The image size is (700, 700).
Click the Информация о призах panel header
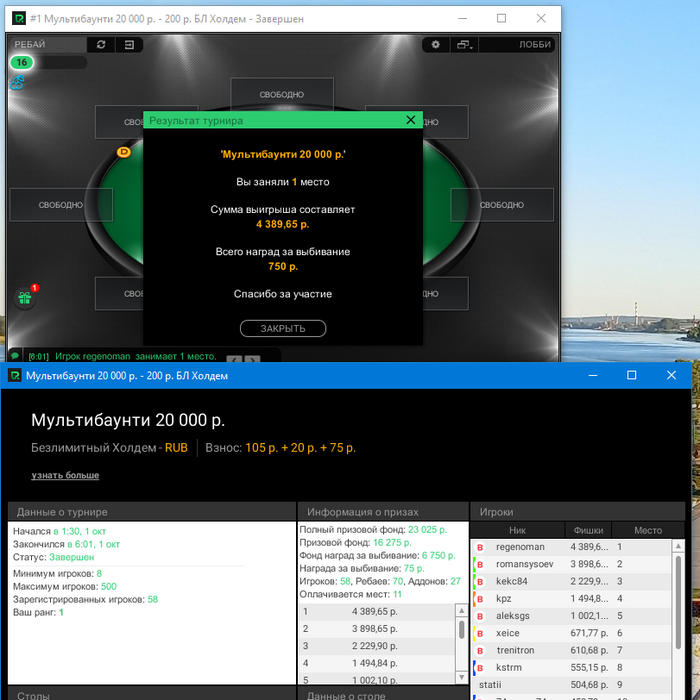[383, 512]
